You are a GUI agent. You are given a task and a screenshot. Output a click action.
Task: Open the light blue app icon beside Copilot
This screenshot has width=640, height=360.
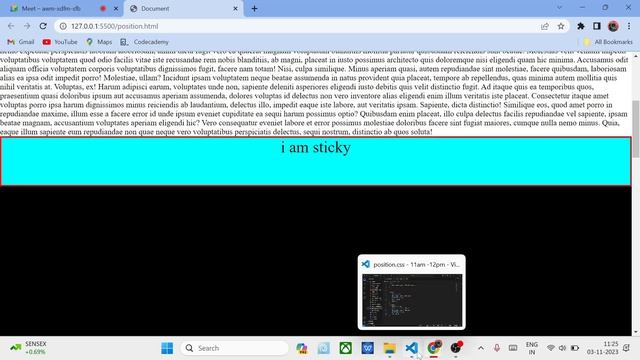tap(324, 348)
